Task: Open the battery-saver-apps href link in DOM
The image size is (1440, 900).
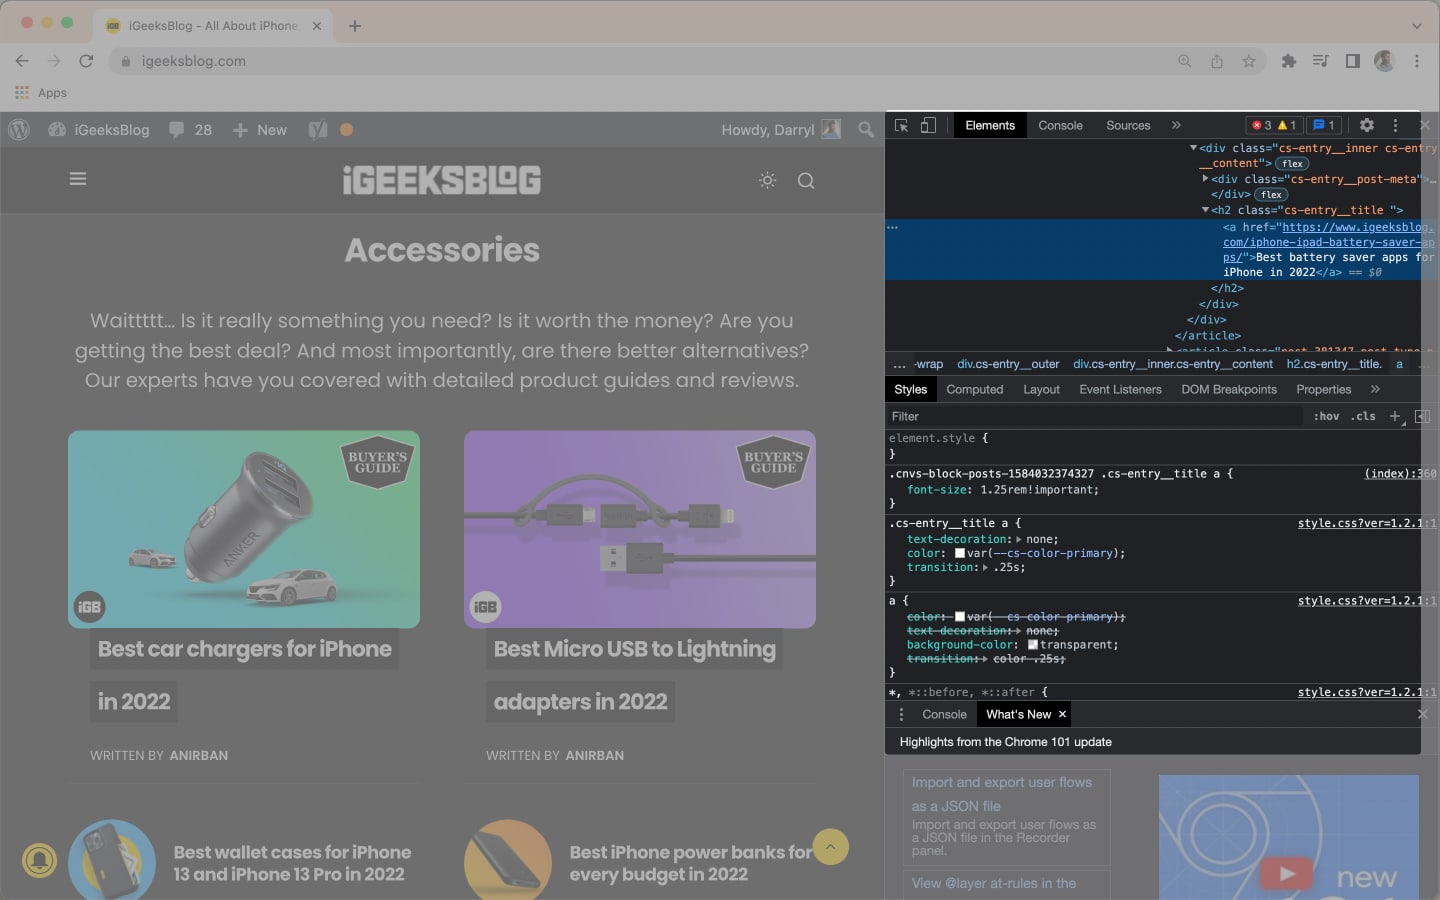Action: (1328, 242)
